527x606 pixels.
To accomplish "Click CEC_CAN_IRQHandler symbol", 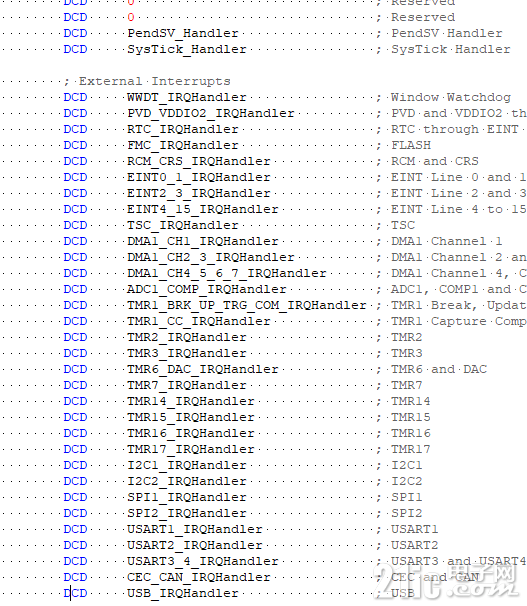I will (199, 577).
